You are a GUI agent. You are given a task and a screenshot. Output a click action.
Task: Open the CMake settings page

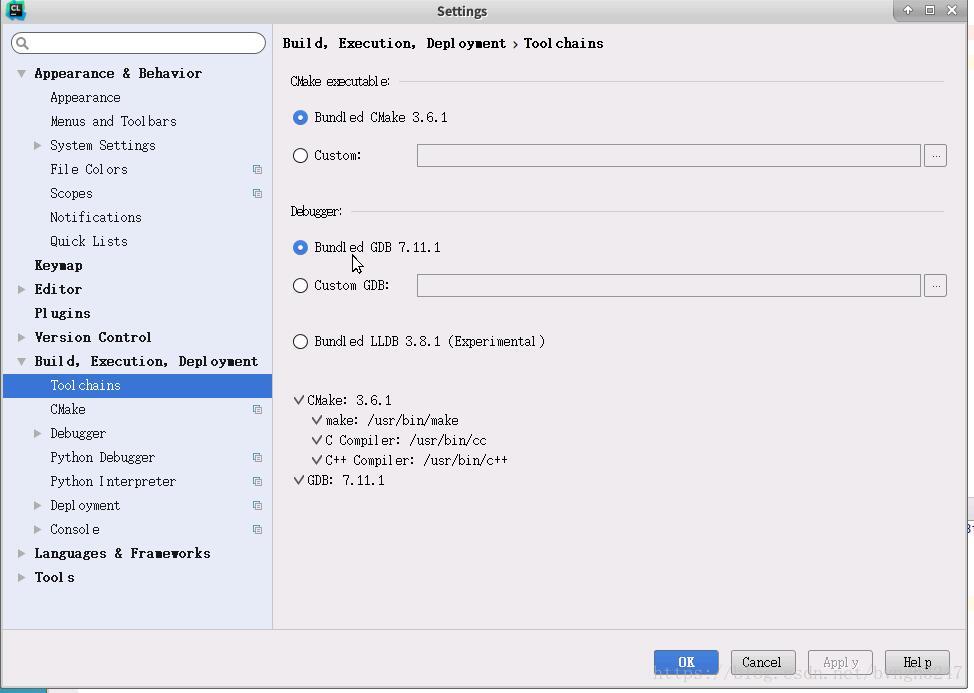[68, 409]
